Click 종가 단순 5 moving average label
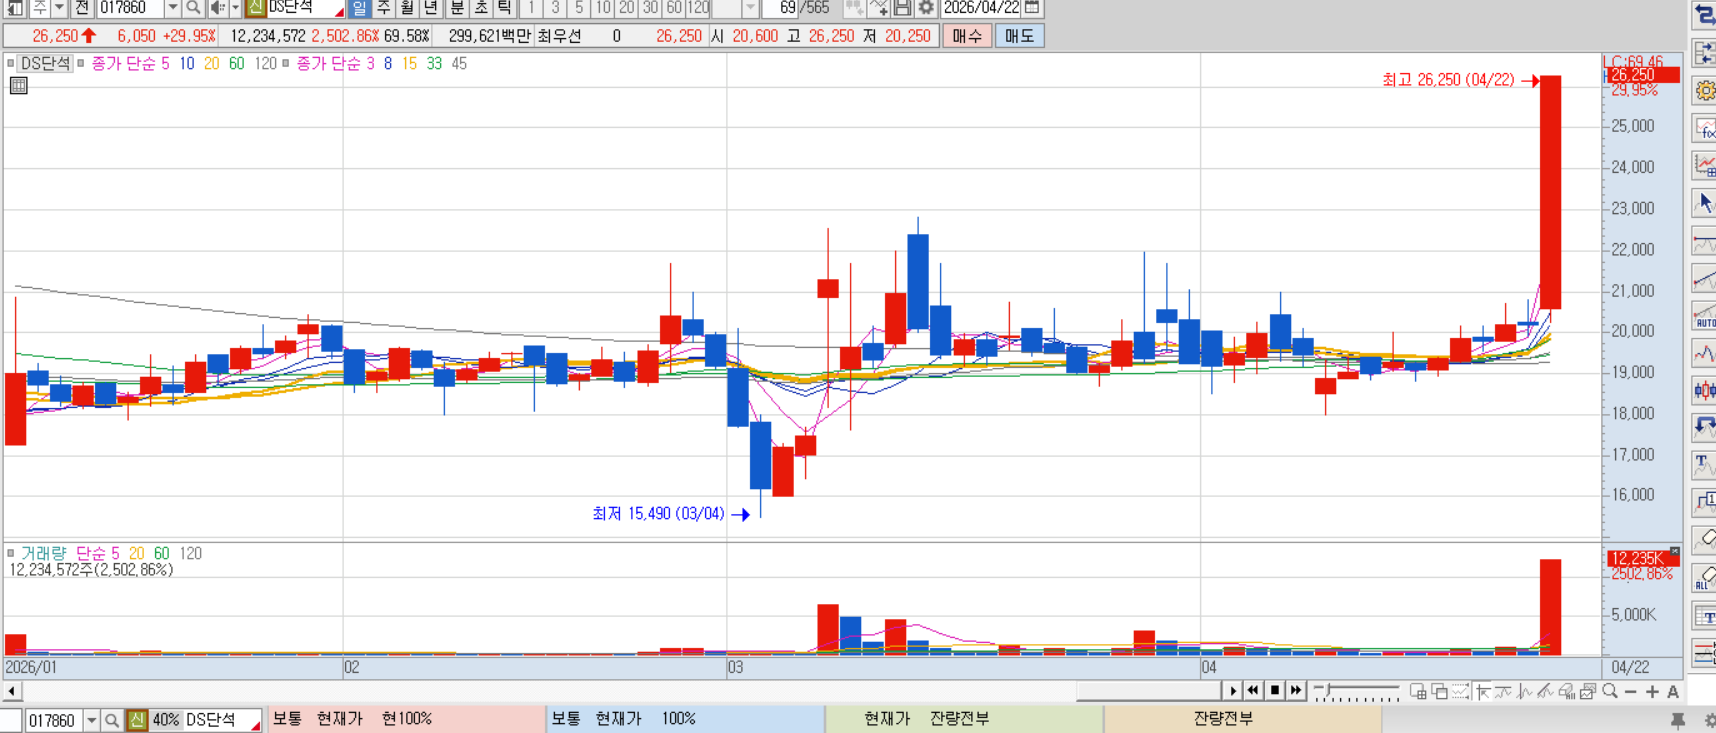Image resolution: width=1716 pixels, height=733 pixels. [131, 63]
